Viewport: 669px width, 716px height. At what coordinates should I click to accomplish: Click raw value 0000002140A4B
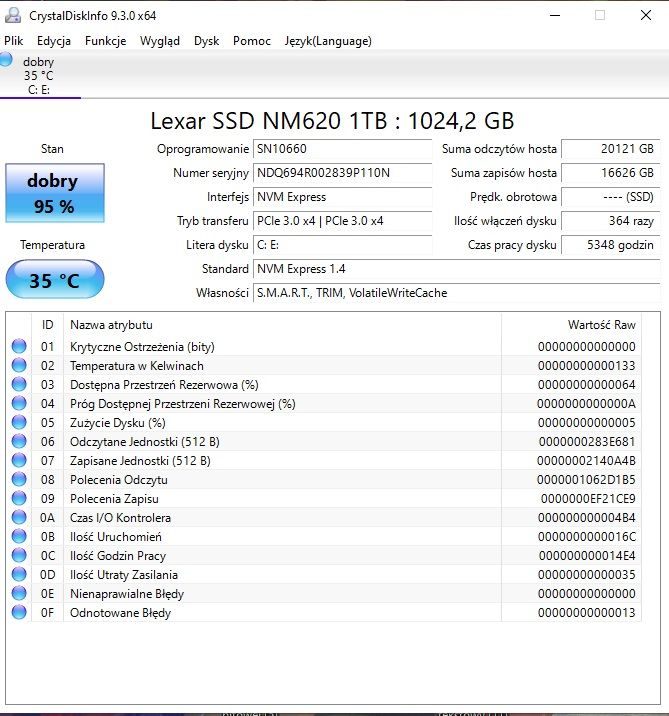(586, 461)
